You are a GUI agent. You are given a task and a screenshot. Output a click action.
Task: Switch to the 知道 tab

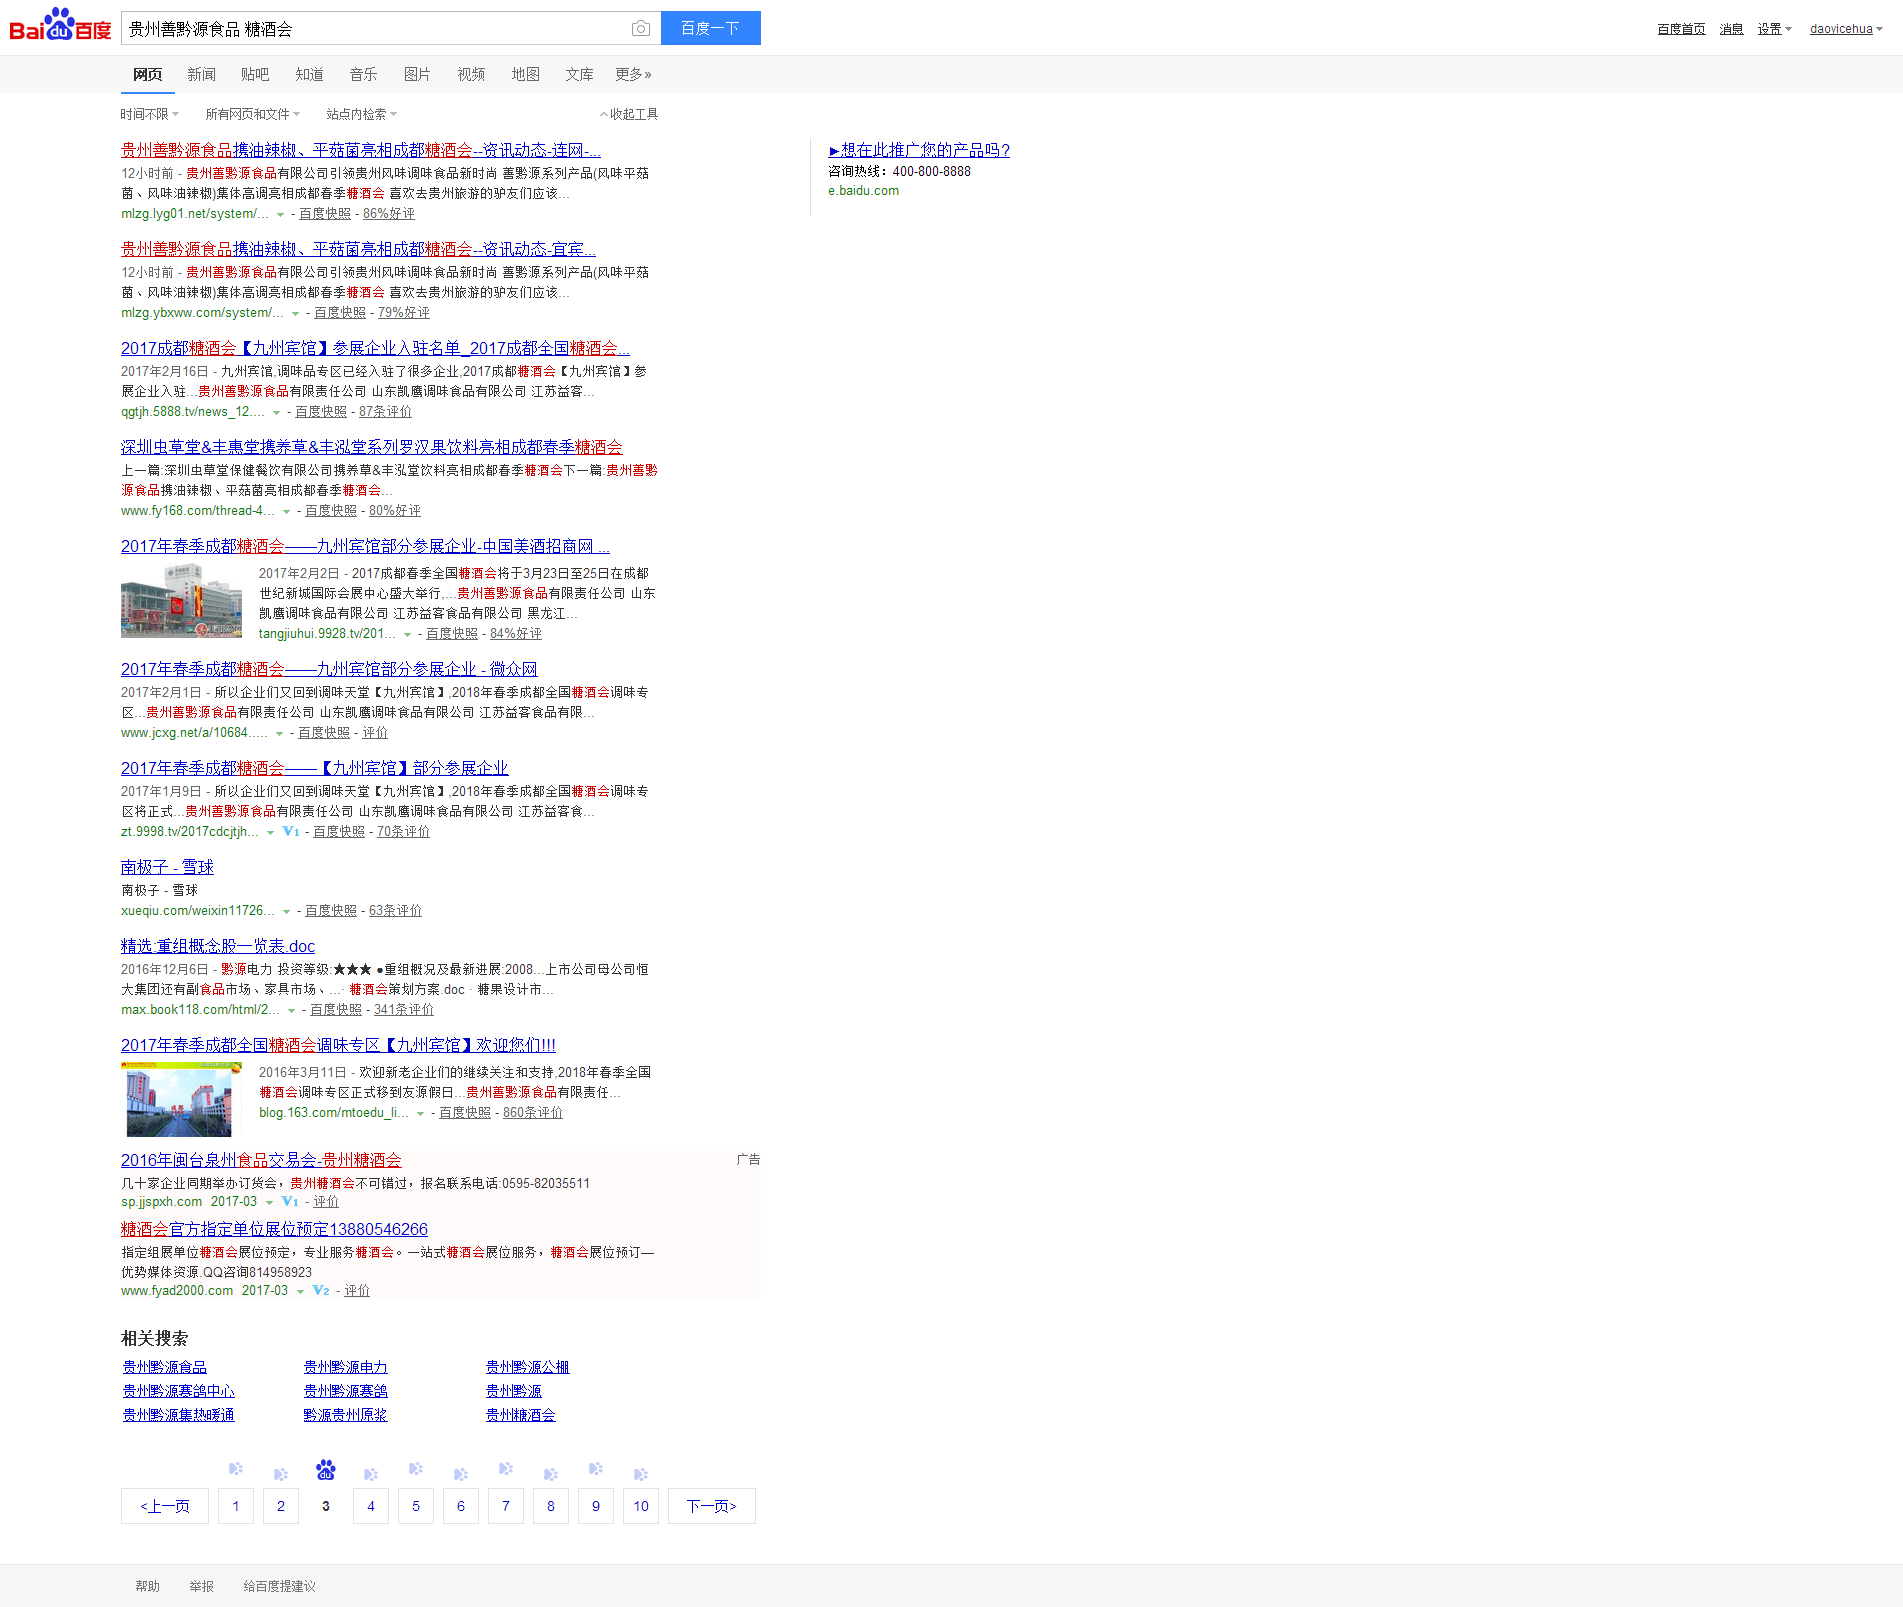tap(309, 74)
